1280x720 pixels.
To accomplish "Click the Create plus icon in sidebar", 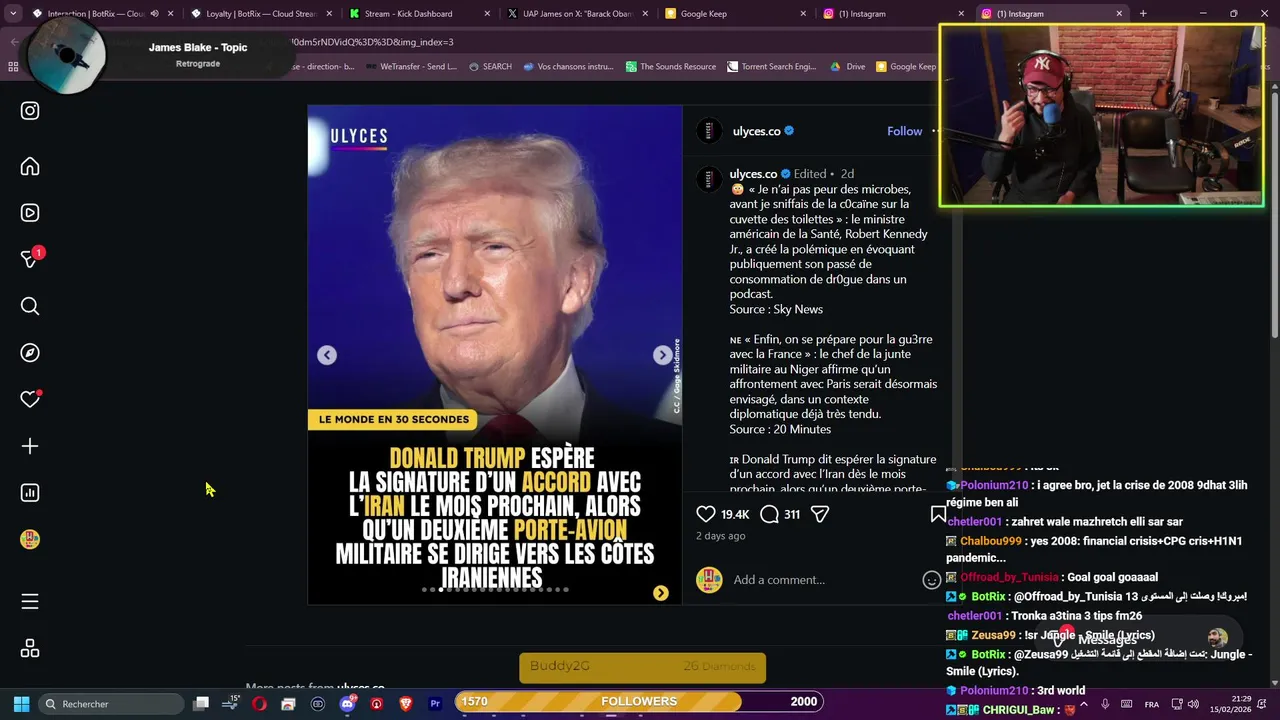I will pos(30,446).
